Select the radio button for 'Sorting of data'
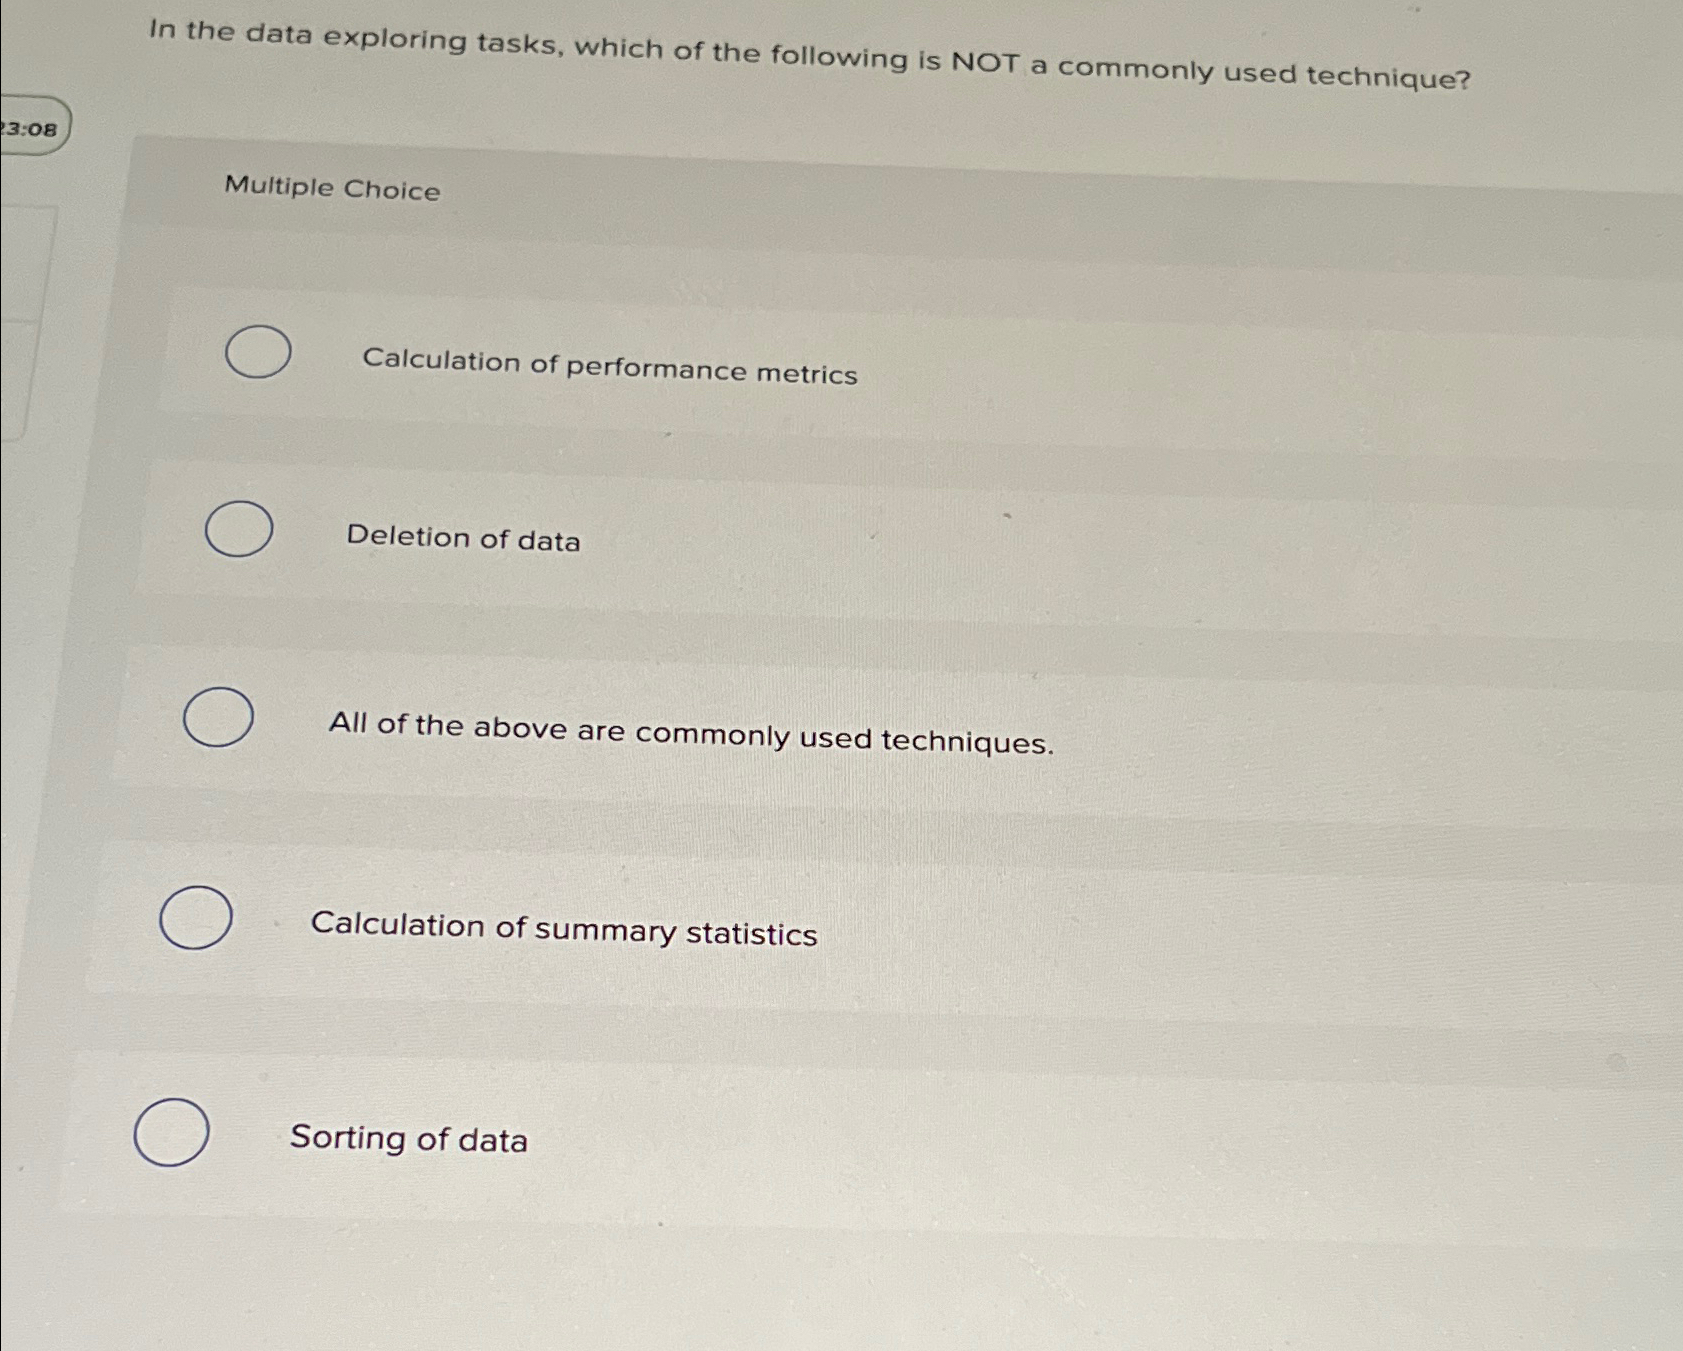Image resolution: width=1683 pixels, height=1351 pixels. click(x=172, y=1133)
